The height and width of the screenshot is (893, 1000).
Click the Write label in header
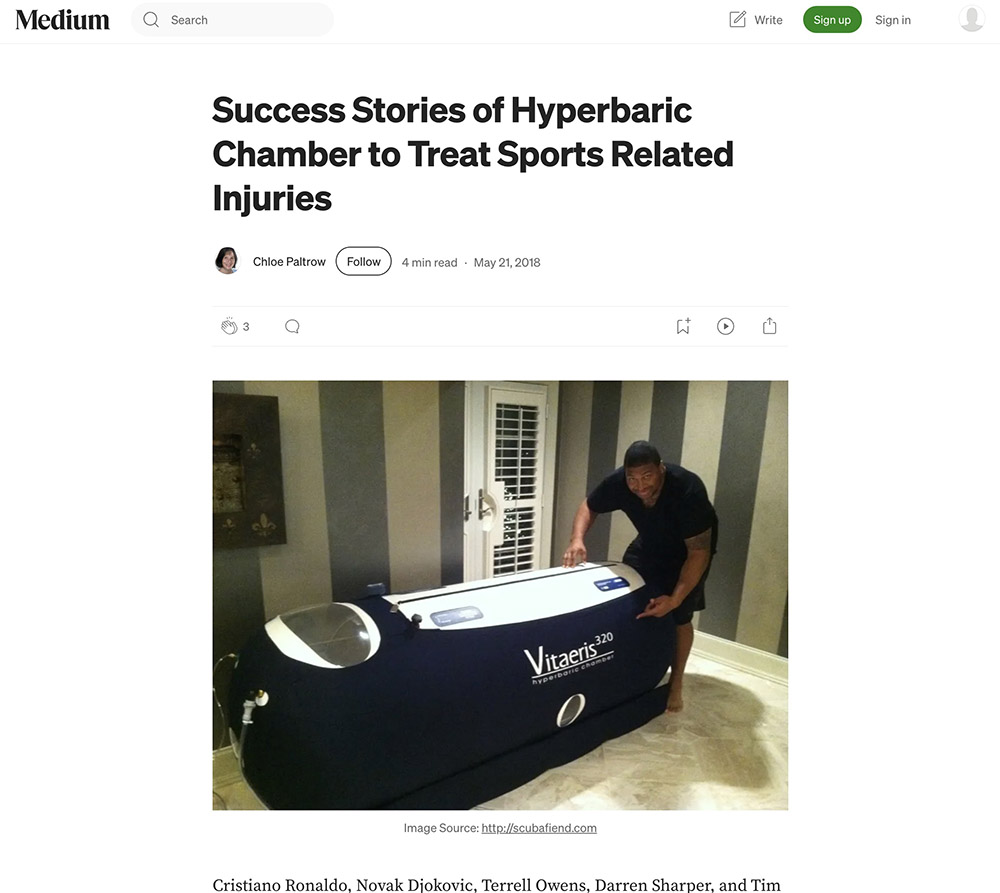[768, 20]
